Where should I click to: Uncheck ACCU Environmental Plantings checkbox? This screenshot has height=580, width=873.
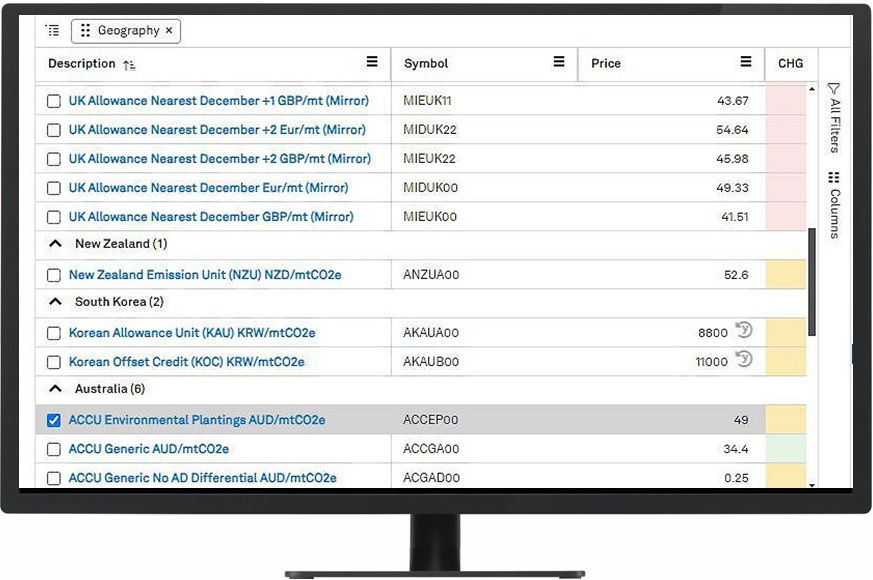[x=54, y=421]
